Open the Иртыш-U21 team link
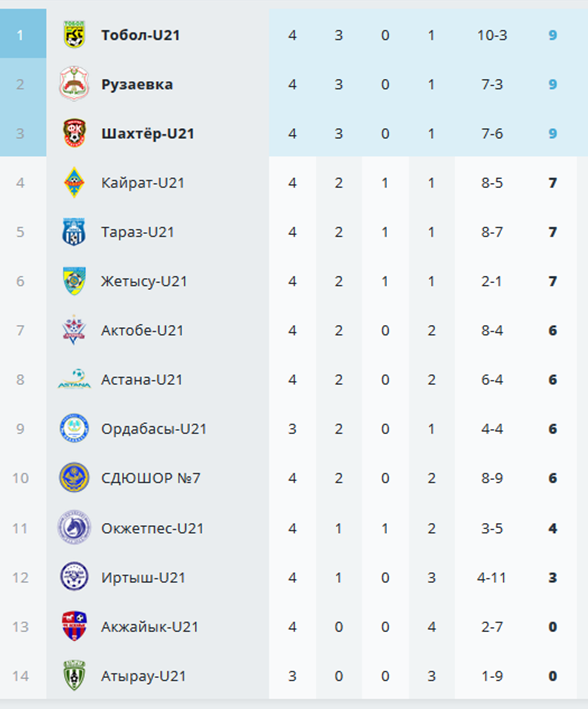Image resolution: width=588 pixels, height=709 pixels. click(143, 577)
